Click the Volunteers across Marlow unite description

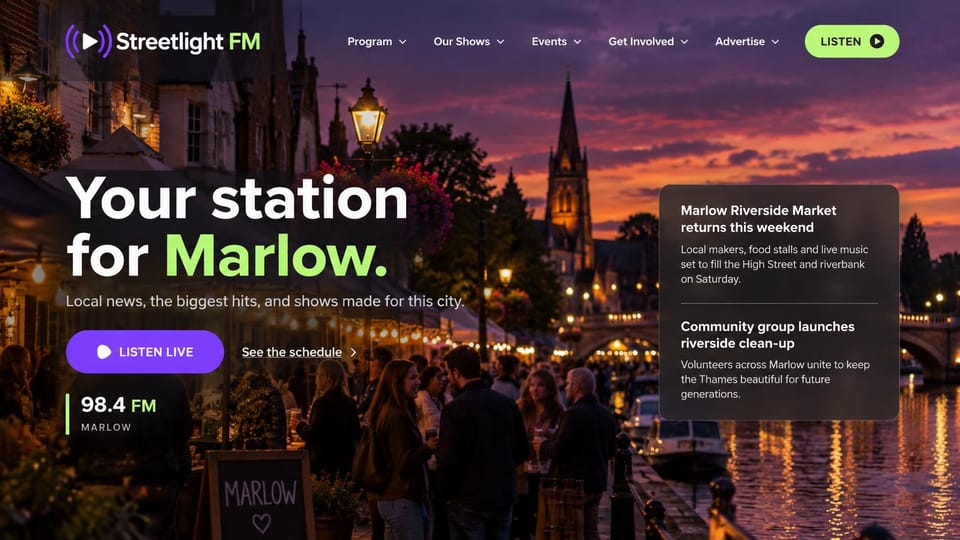tap(775, 380)
